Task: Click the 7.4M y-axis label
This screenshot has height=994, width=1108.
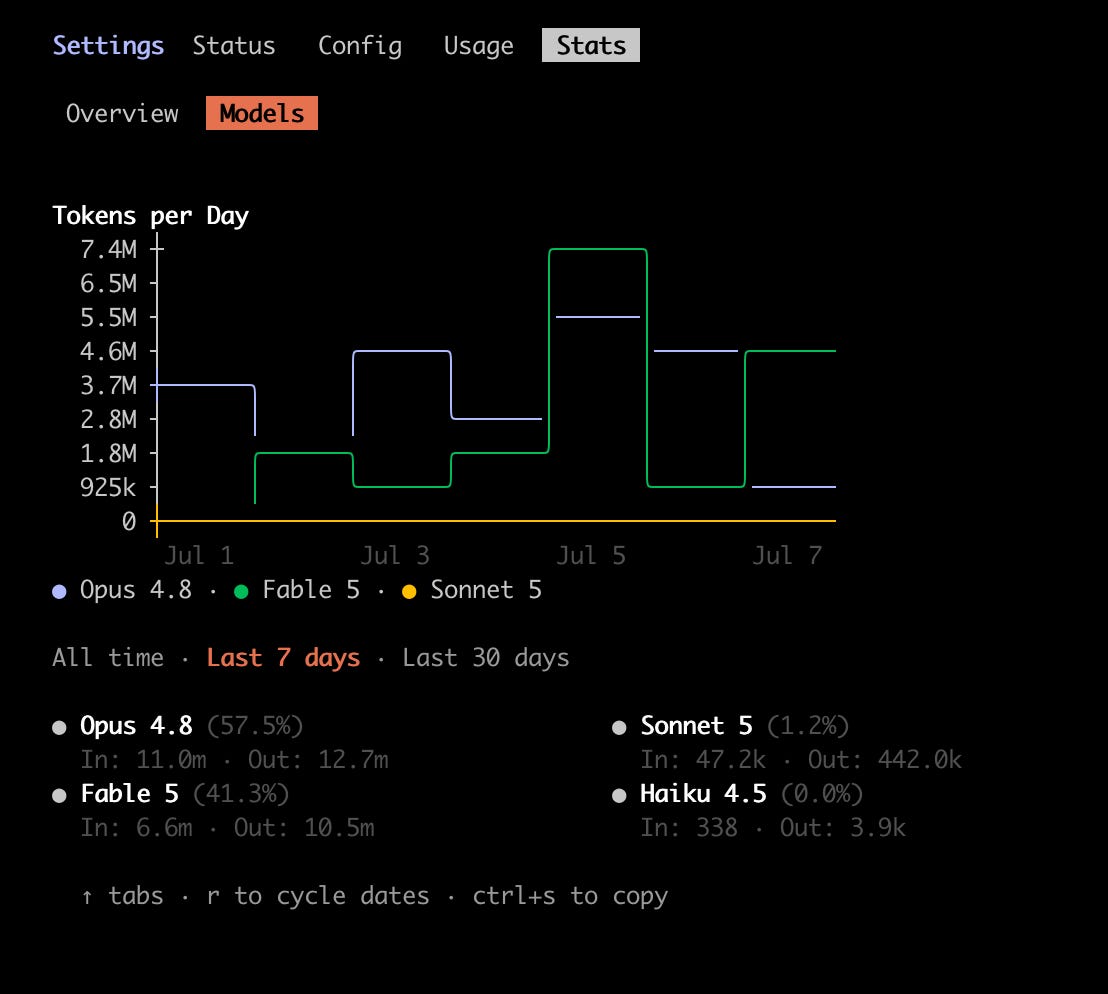Action: tap(108, 249)
